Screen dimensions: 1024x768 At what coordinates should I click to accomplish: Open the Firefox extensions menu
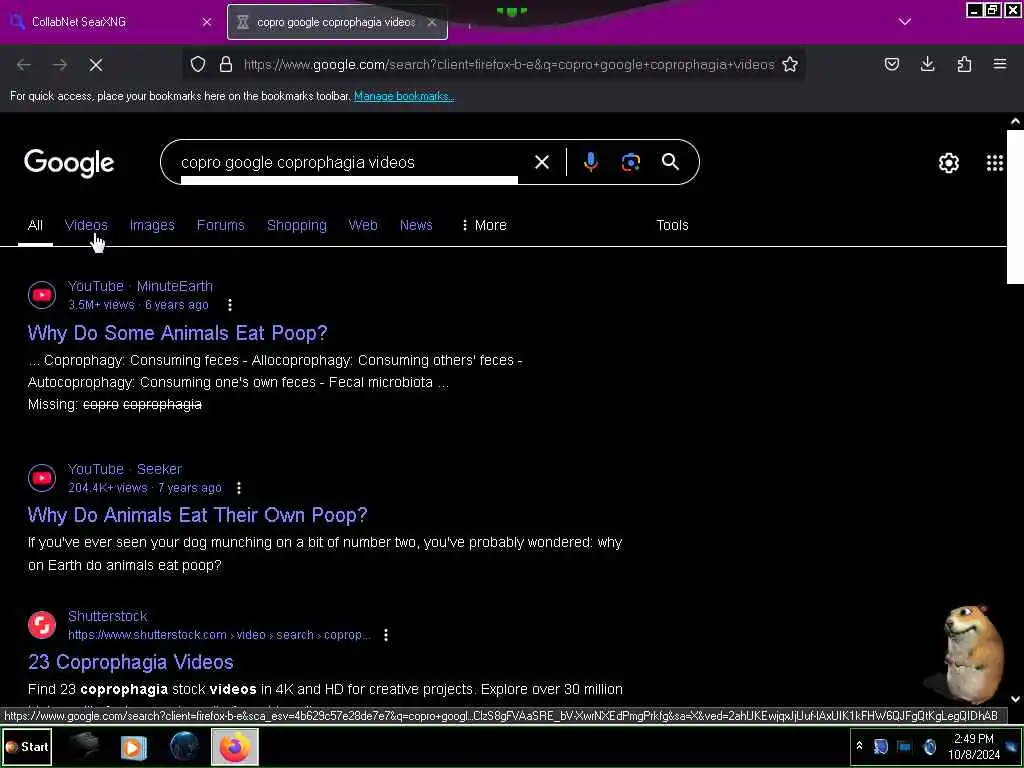964,64
